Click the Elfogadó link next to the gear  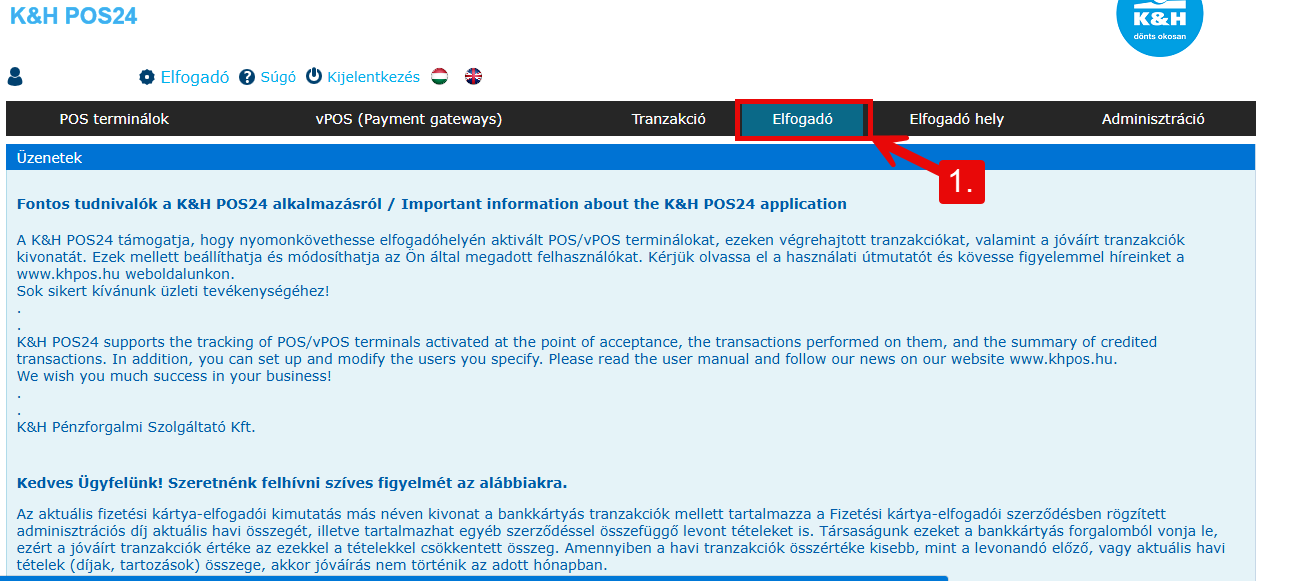[195, 77]
